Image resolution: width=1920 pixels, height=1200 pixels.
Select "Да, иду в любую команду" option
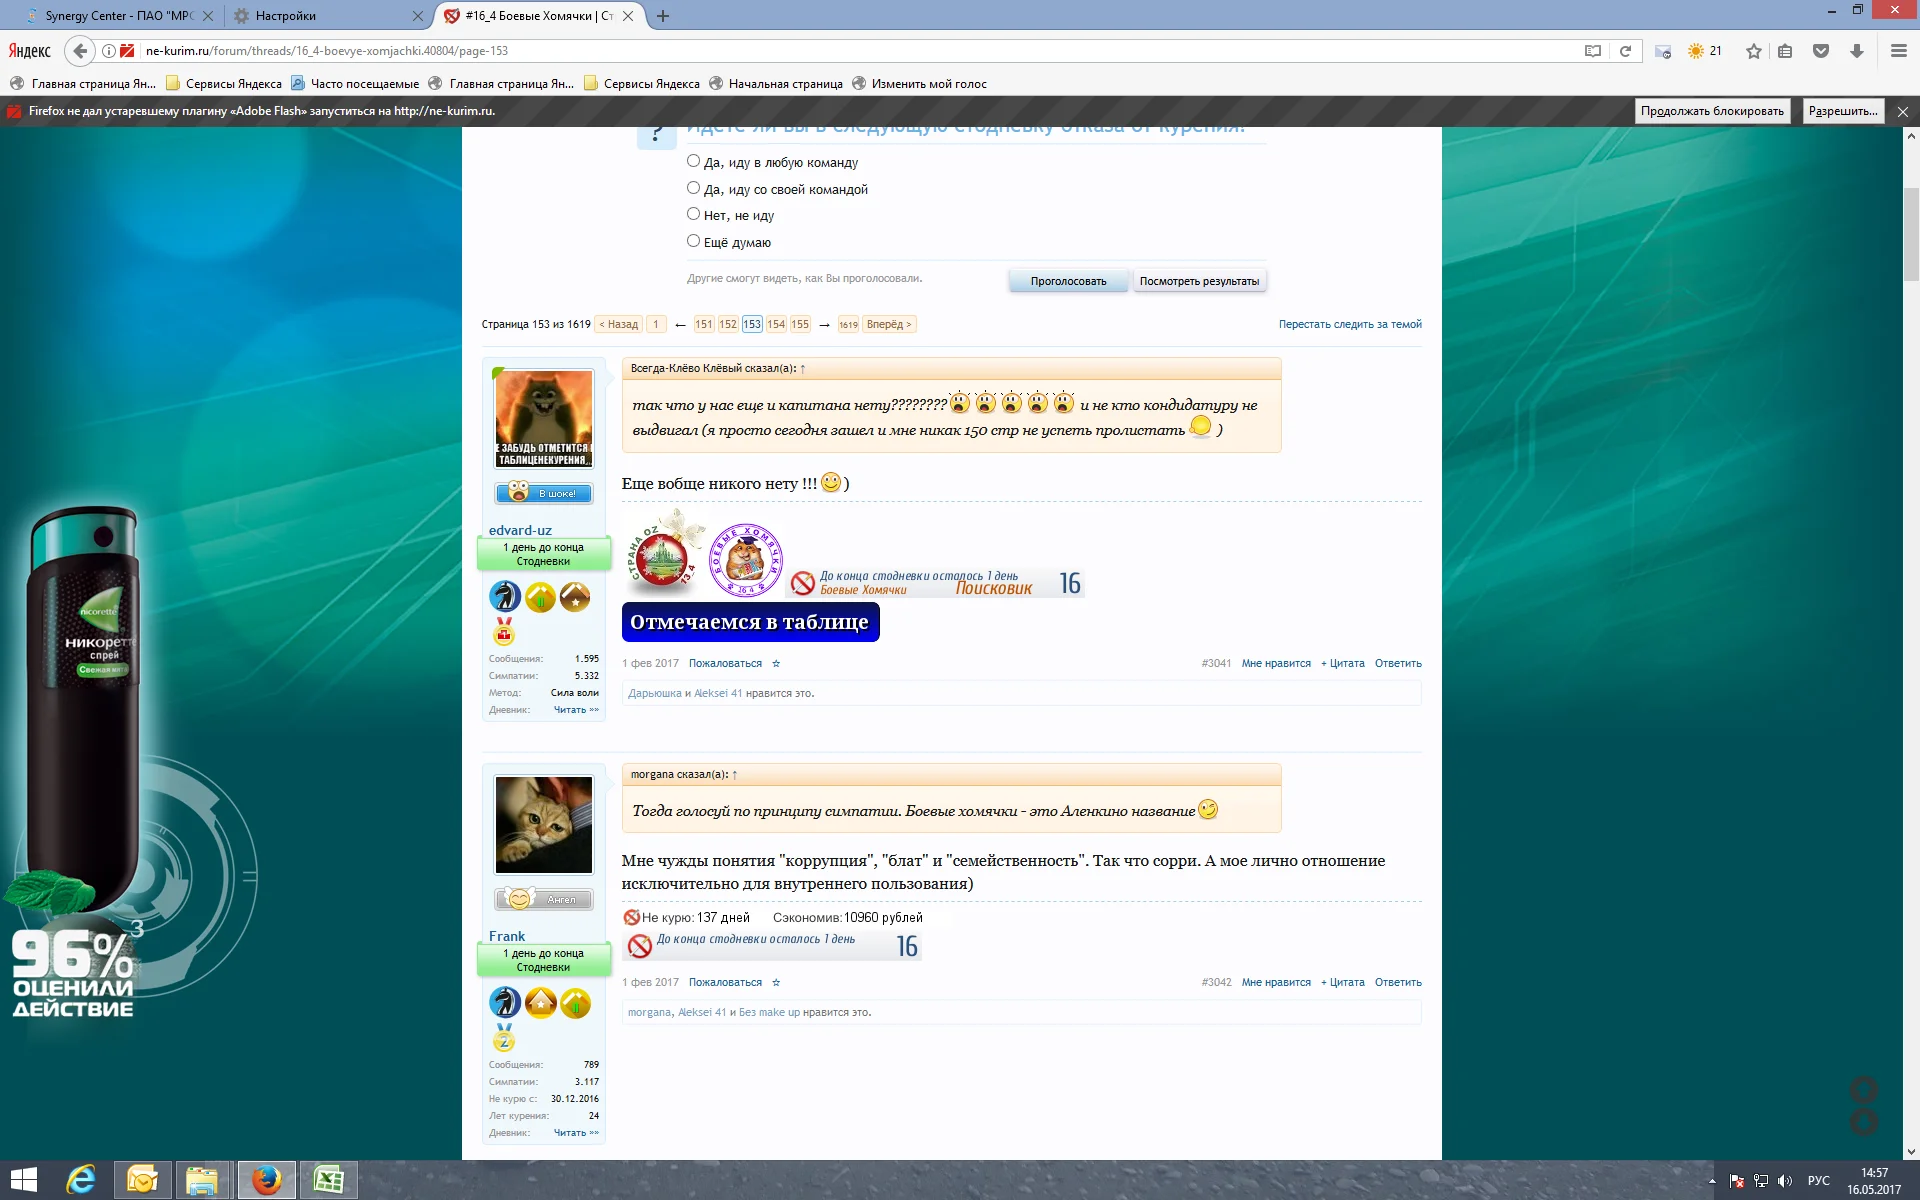coord(693,161)
